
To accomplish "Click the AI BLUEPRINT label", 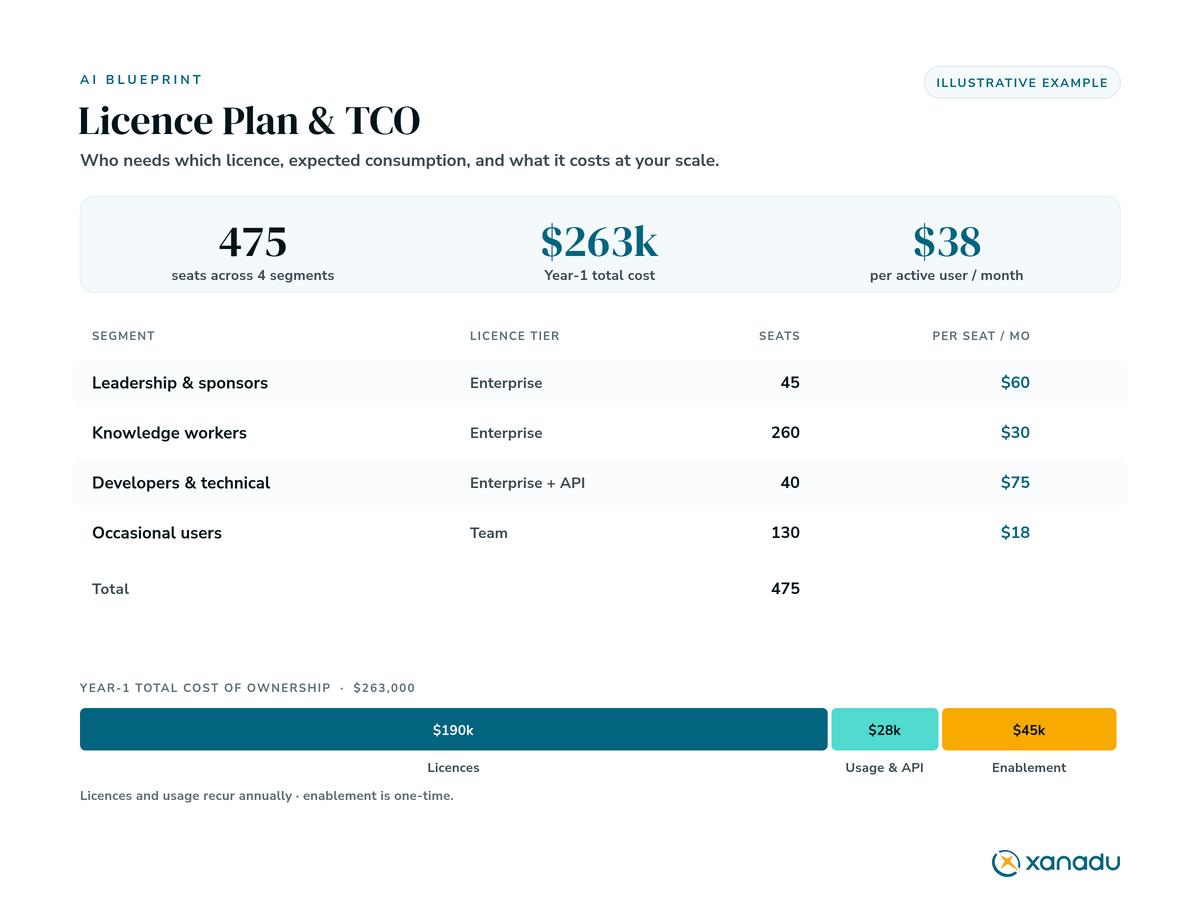I will [141, 79].
